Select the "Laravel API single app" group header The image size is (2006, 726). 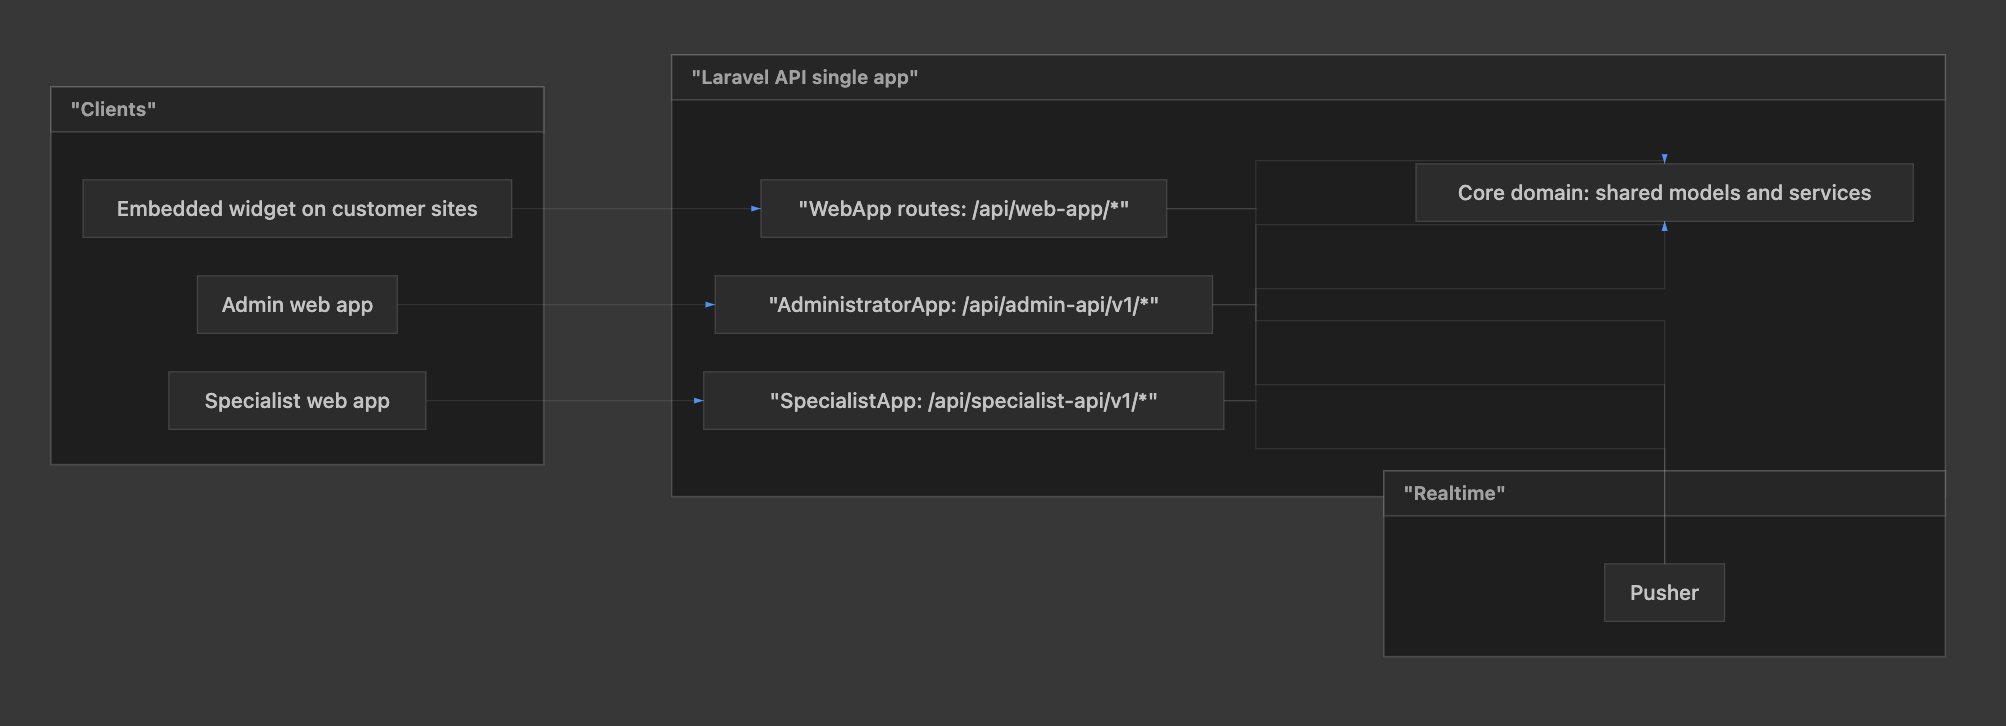pos(804,77)
